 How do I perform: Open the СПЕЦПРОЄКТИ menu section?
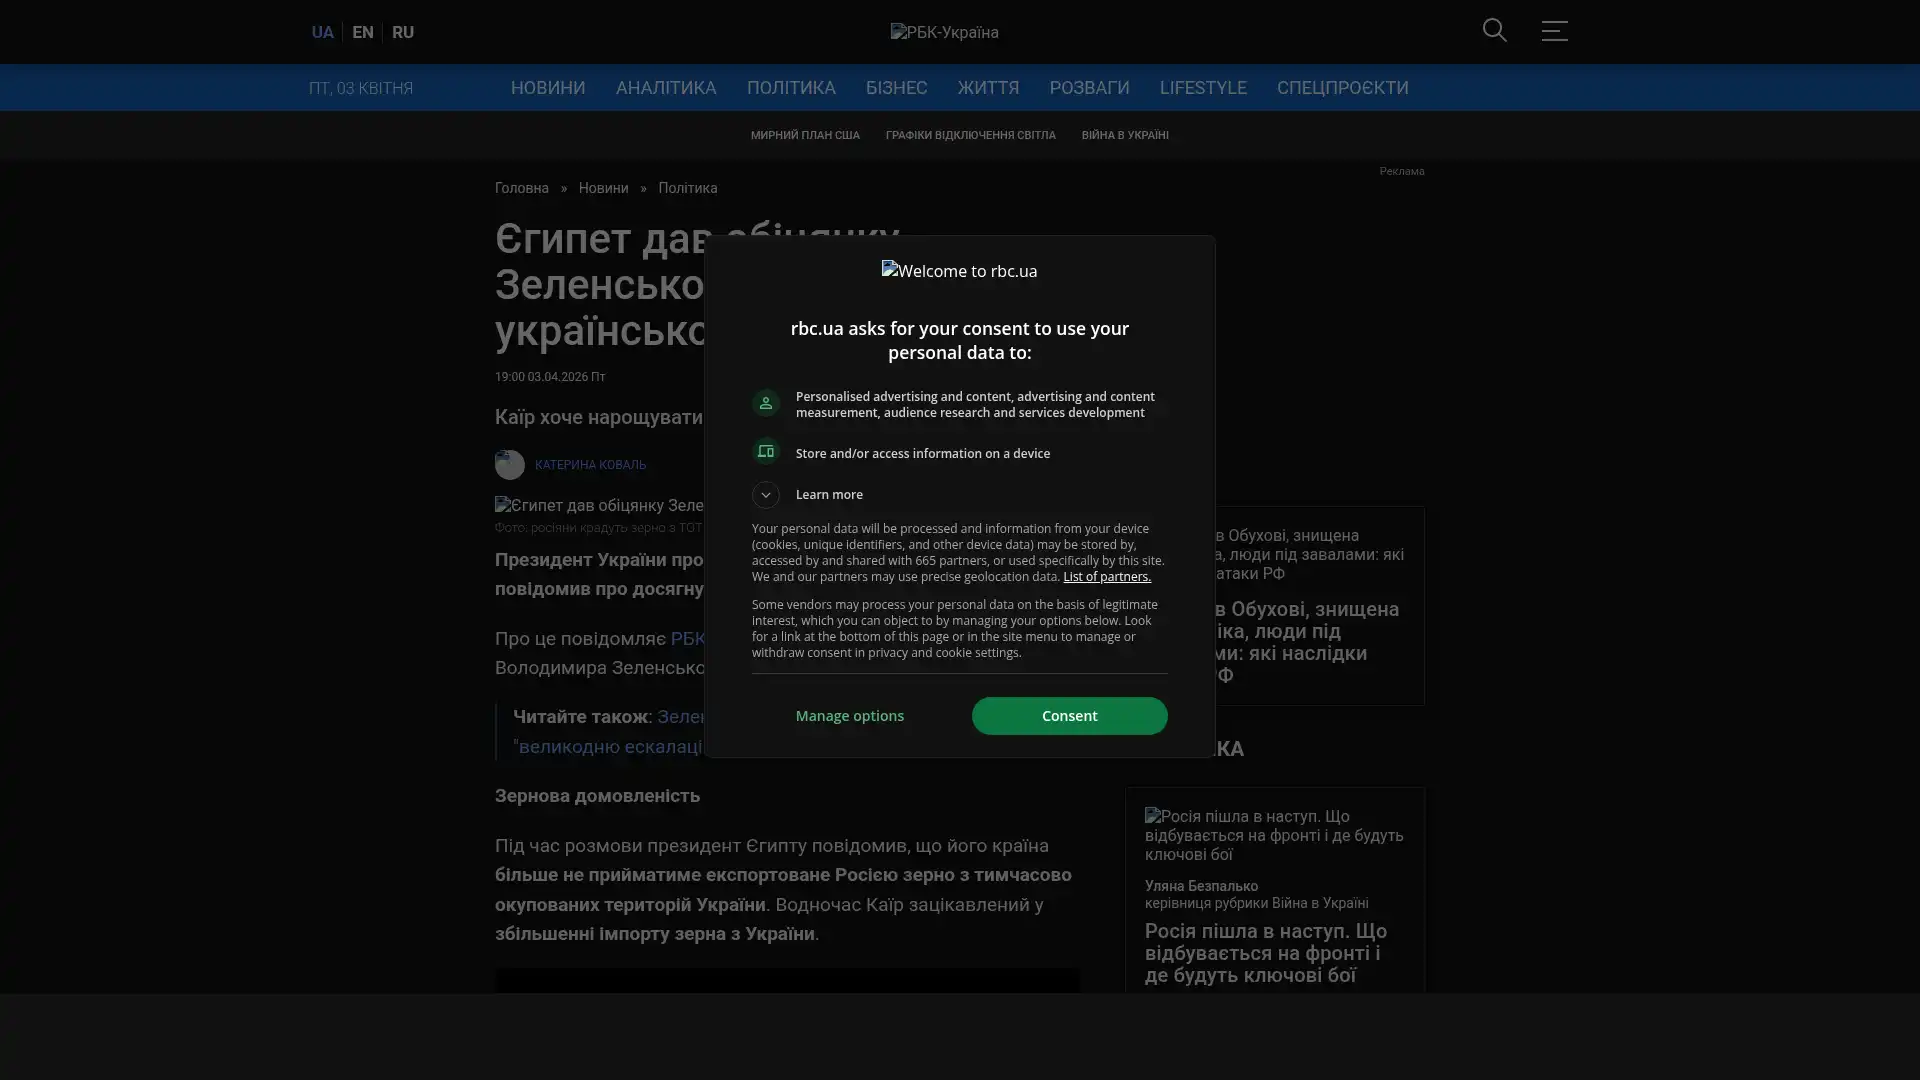1342,88
